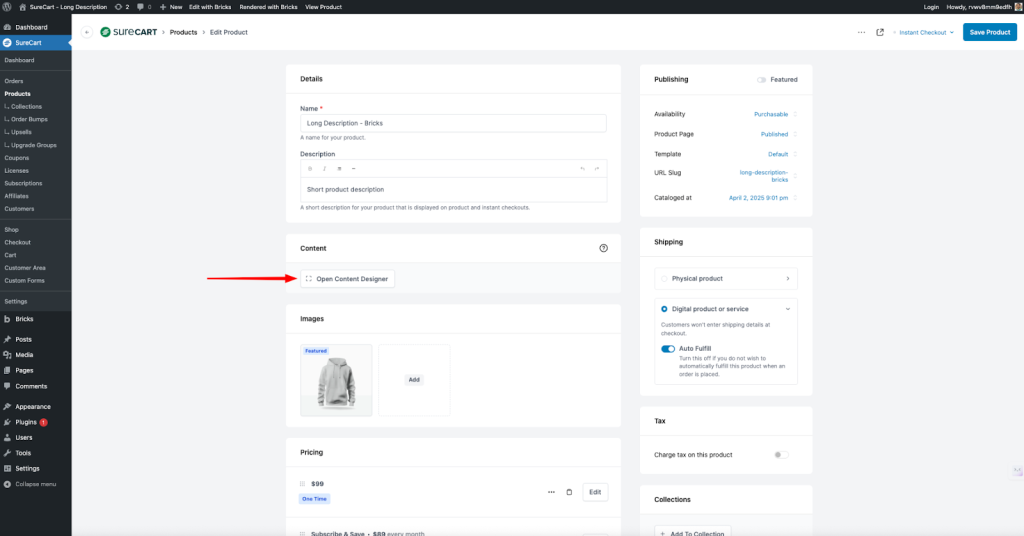1024x536 pixels.
Task: Toggle the Featured switch in Publishing
Action: pos(762,79)
